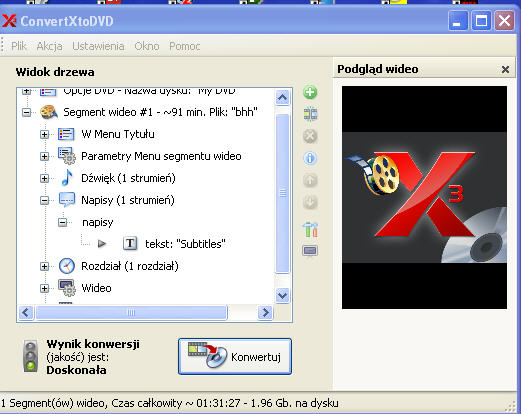
Task: Click the Konwertuj button
Action: click(235, 356)
